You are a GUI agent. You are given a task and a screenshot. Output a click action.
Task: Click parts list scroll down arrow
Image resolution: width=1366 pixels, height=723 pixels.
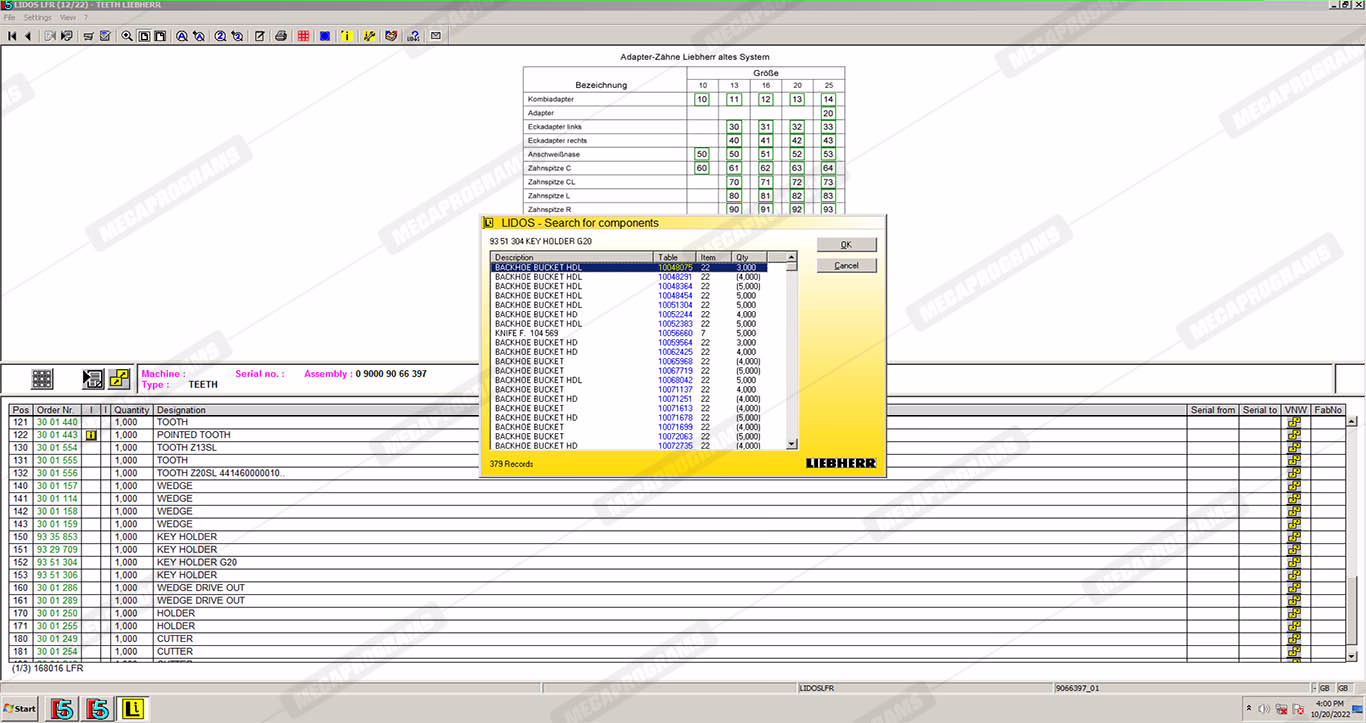tap(1354, 655)
